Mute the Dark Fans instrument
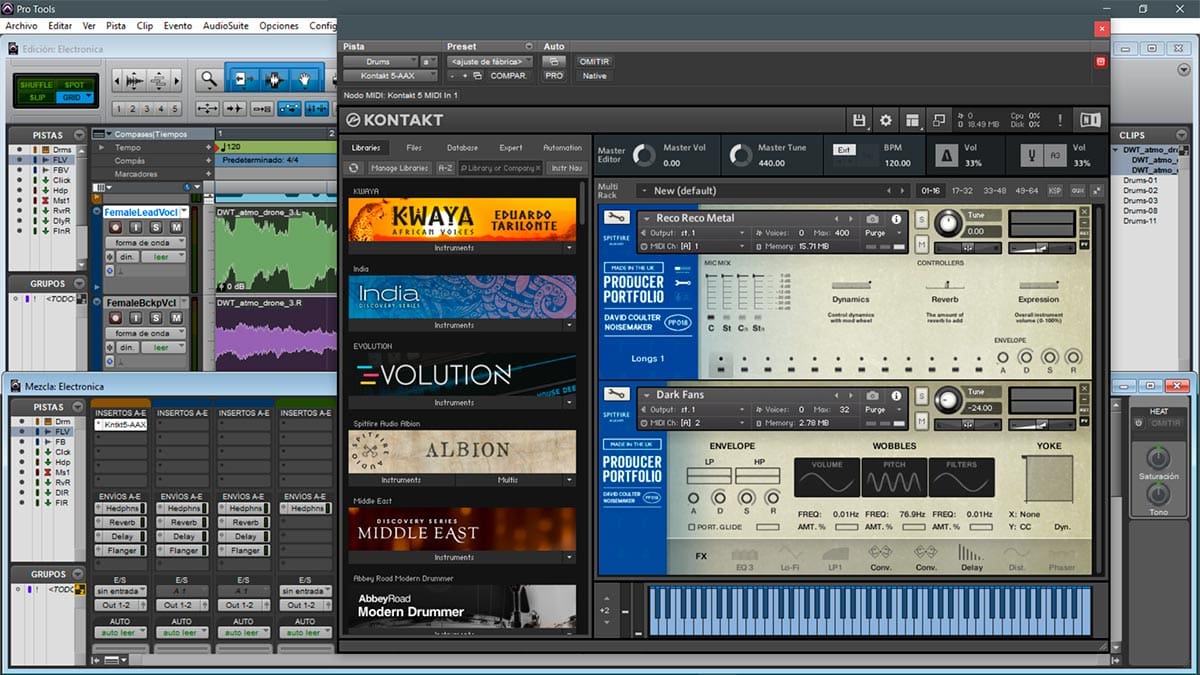 [x=921, y=419]
